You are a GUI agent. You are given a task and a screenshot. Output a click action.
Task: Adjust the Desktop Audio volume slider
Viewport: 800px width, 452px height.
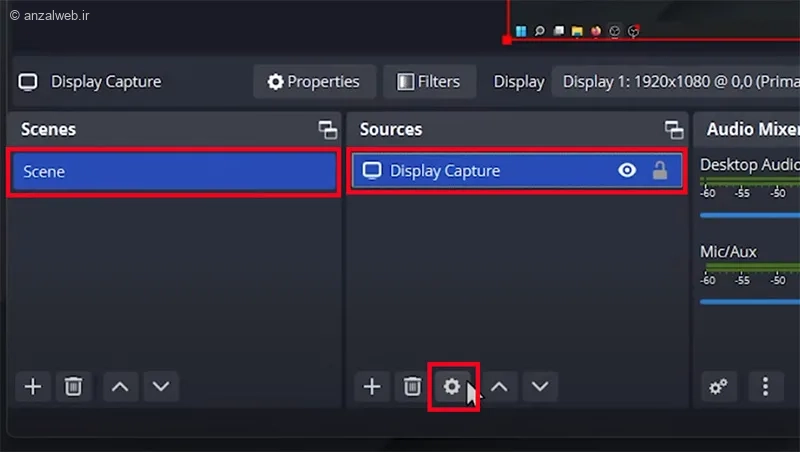(750, 215)
